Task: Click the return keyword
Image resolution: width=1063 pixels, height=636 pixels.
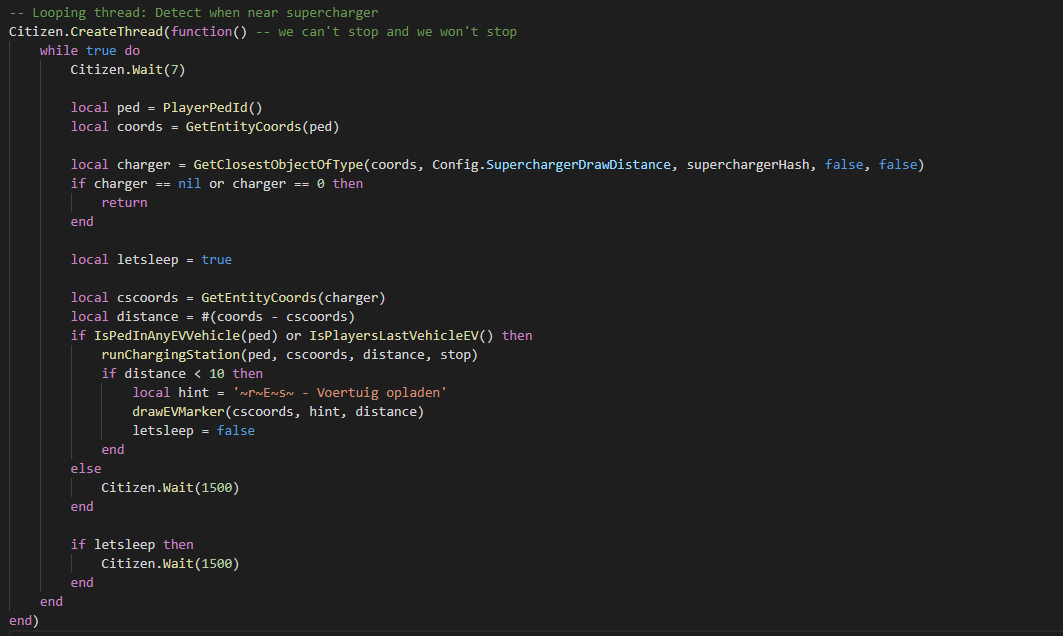Action: 124,202
